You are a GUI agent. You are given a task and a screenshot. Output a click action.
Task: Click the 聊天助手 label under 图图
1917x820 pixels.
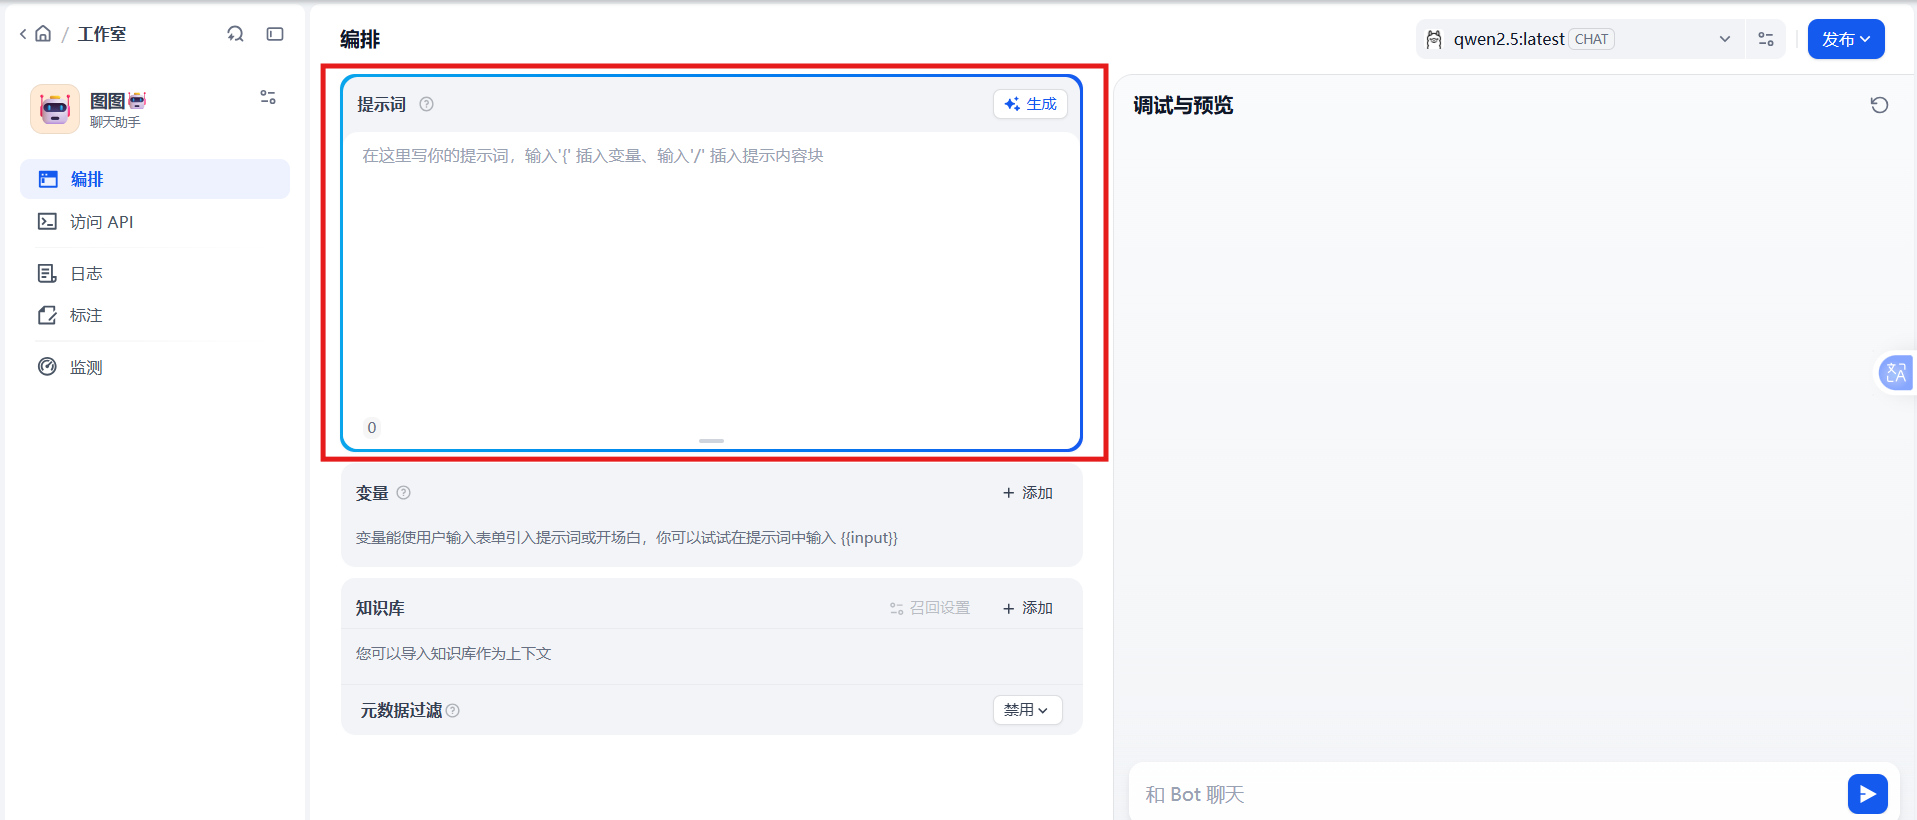(115, 122)
